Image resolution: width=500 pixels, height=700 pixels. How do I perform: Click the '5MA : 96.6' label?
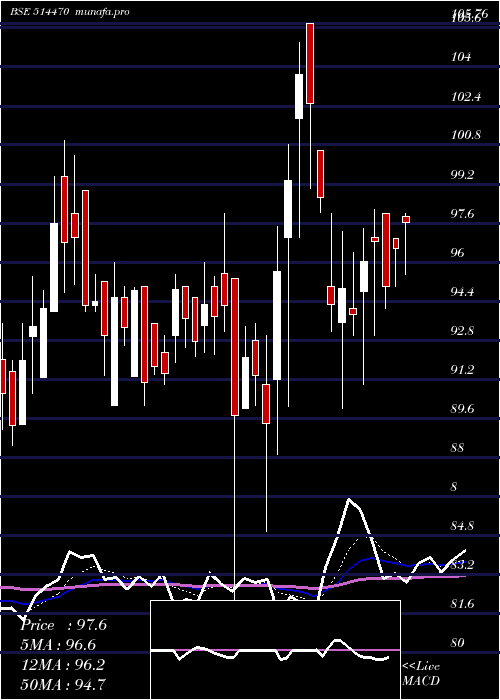[x=58, y=645]
